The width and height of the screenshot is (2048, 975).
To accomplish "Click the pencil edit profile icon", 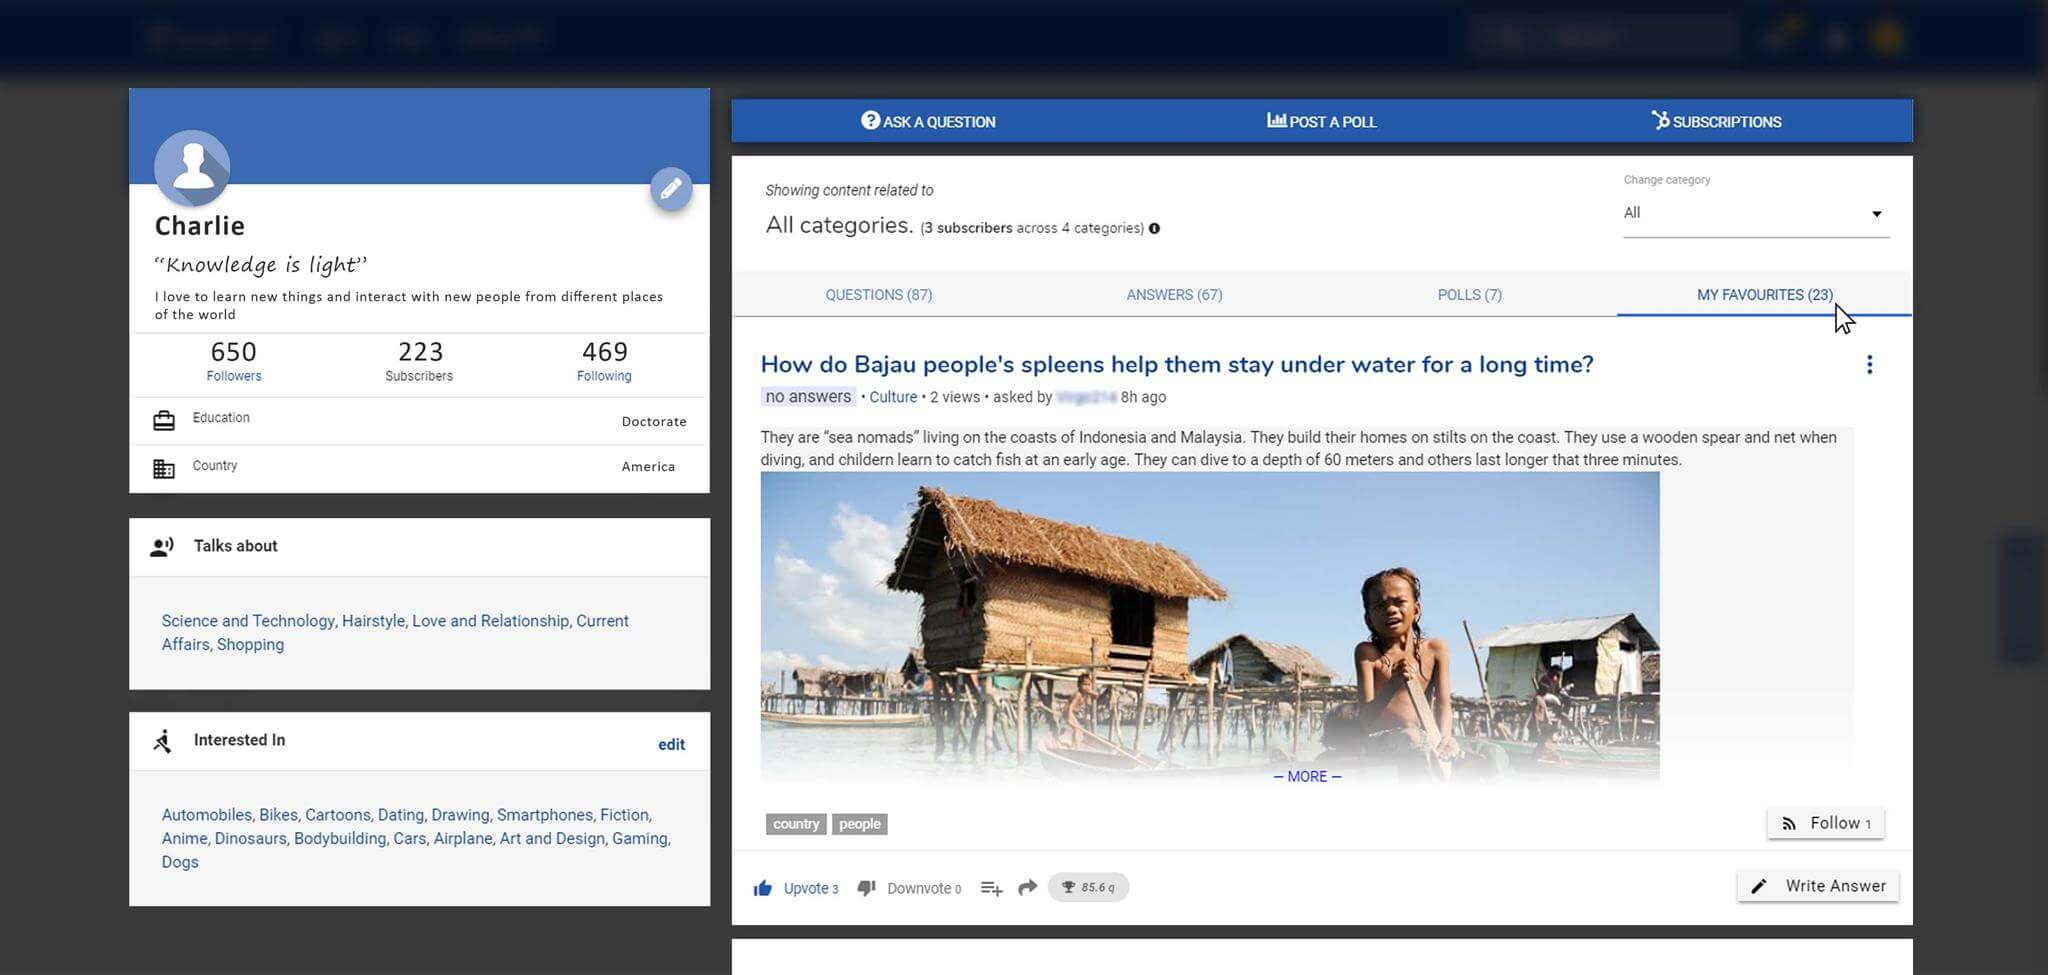I will click(671, 188).
